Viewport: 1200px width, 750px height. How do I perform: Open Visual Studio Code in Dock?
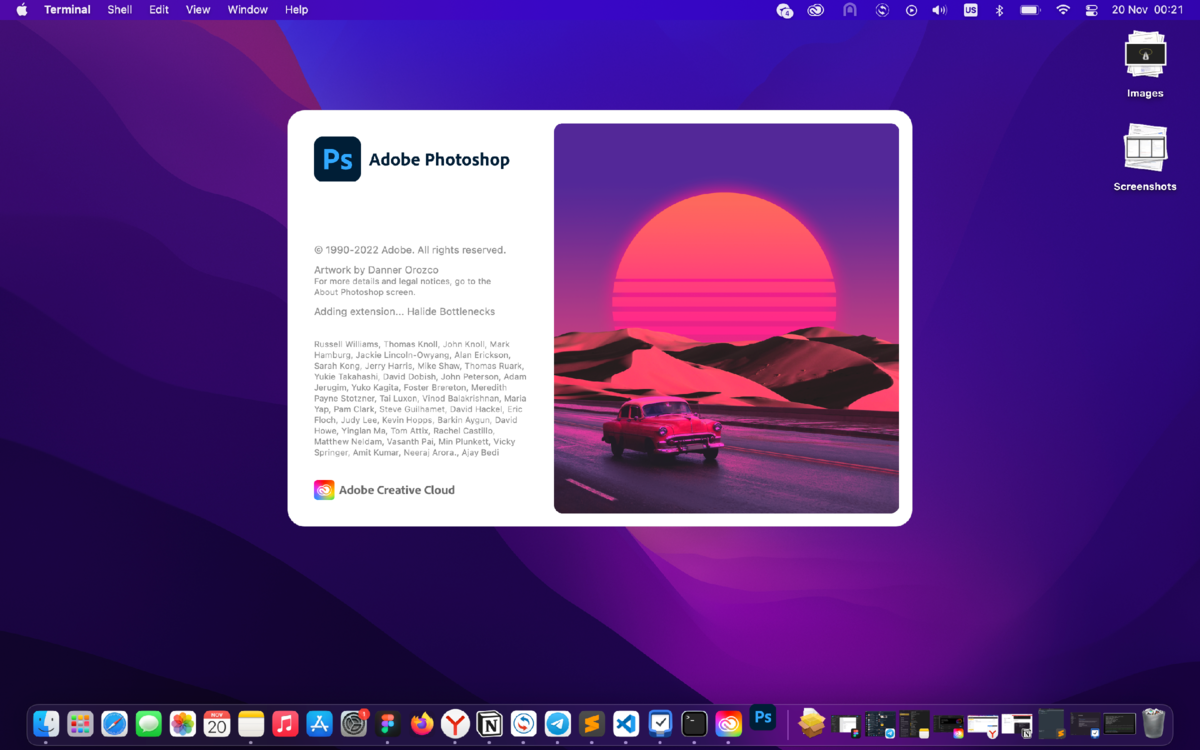point(626,723)
